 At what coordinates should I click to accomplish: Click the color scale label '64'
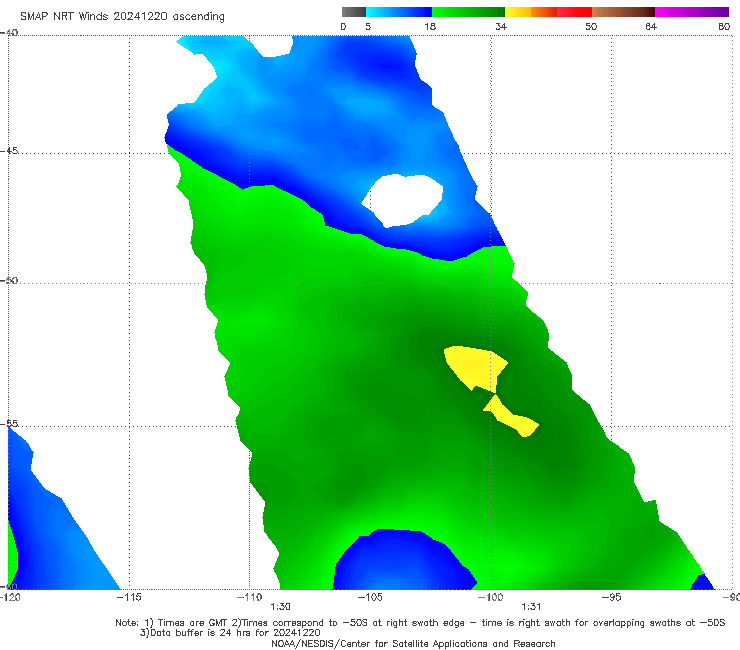(x=651, y=26)
